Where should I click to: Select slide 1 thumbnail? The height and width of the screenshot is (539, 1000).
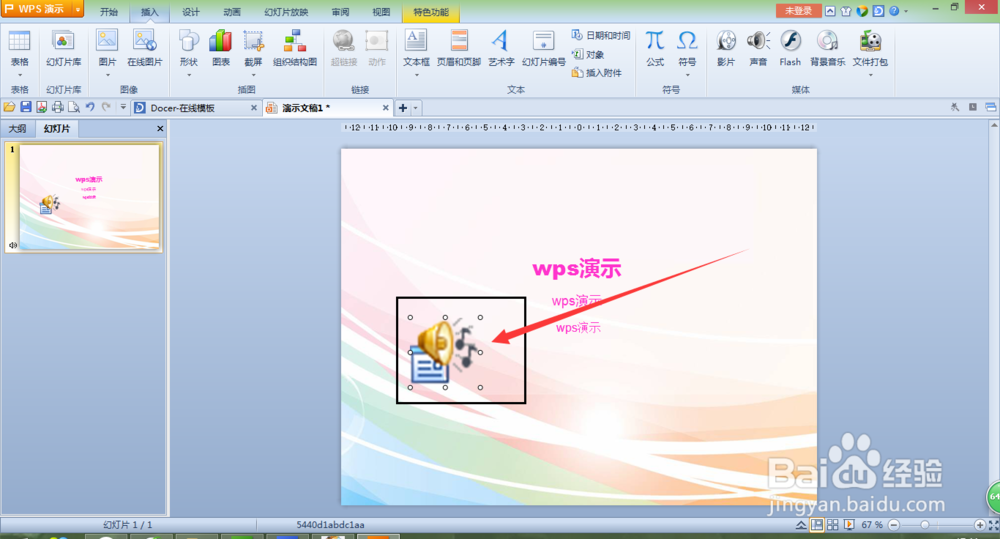click(x=90, y=196)
